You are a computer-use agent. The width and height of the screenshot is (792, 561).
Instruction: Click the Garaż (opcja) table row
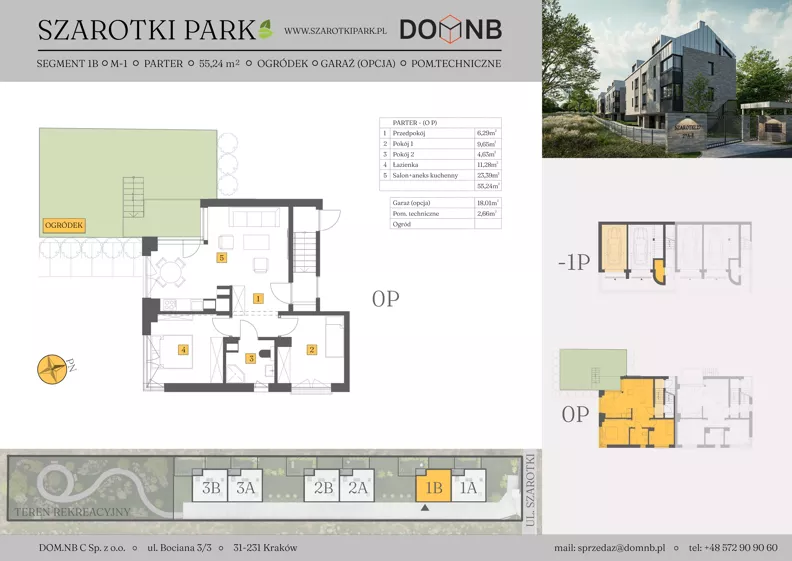pyautogui.click(x=446, y=203)
